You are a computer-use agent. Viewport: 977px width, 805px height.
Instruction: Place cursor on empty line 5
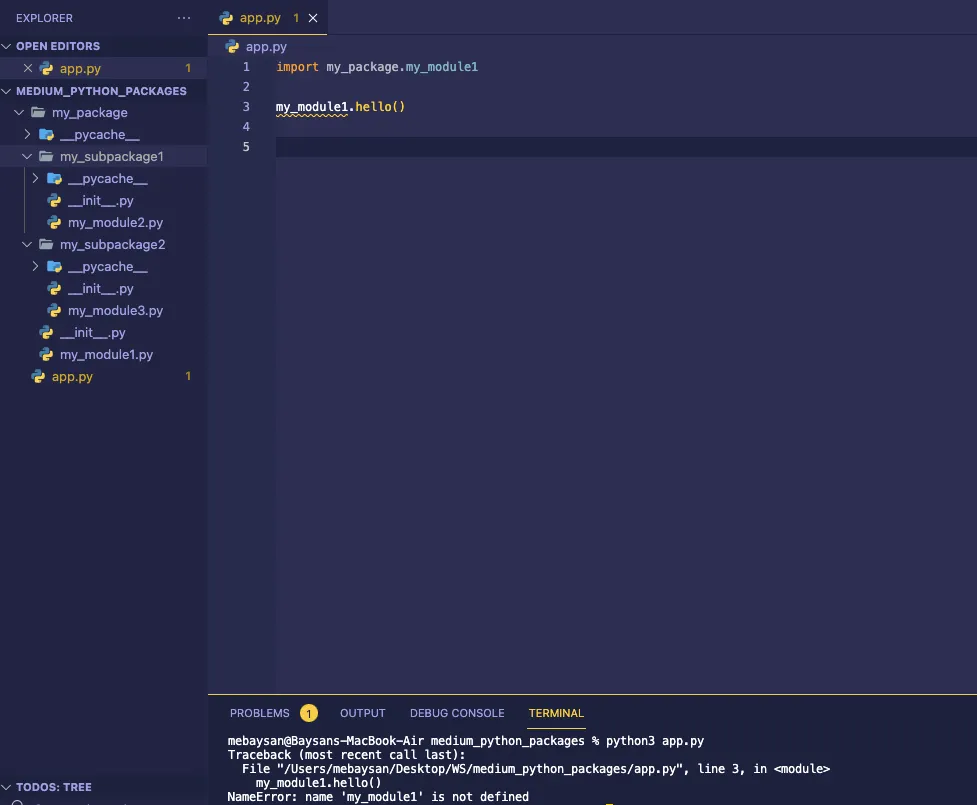[x=626, y=147]
